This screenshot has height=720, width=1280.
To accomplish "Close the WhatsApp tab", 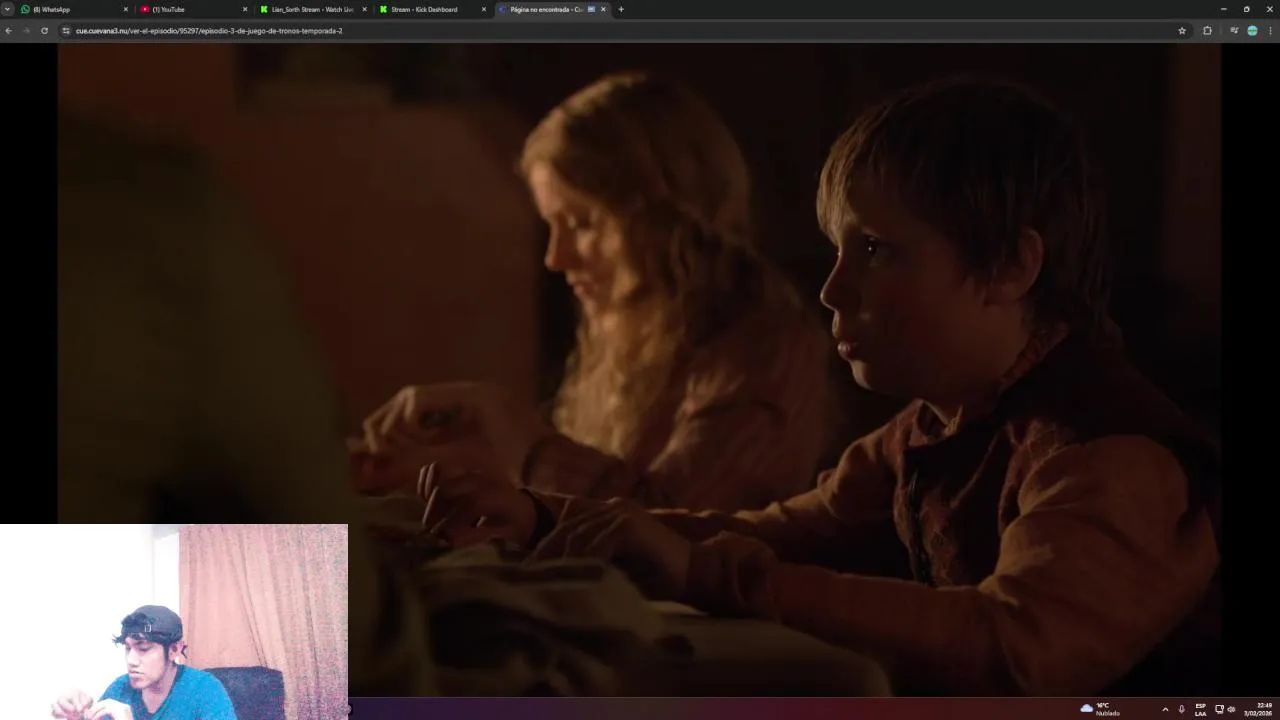I will (126, 9).
